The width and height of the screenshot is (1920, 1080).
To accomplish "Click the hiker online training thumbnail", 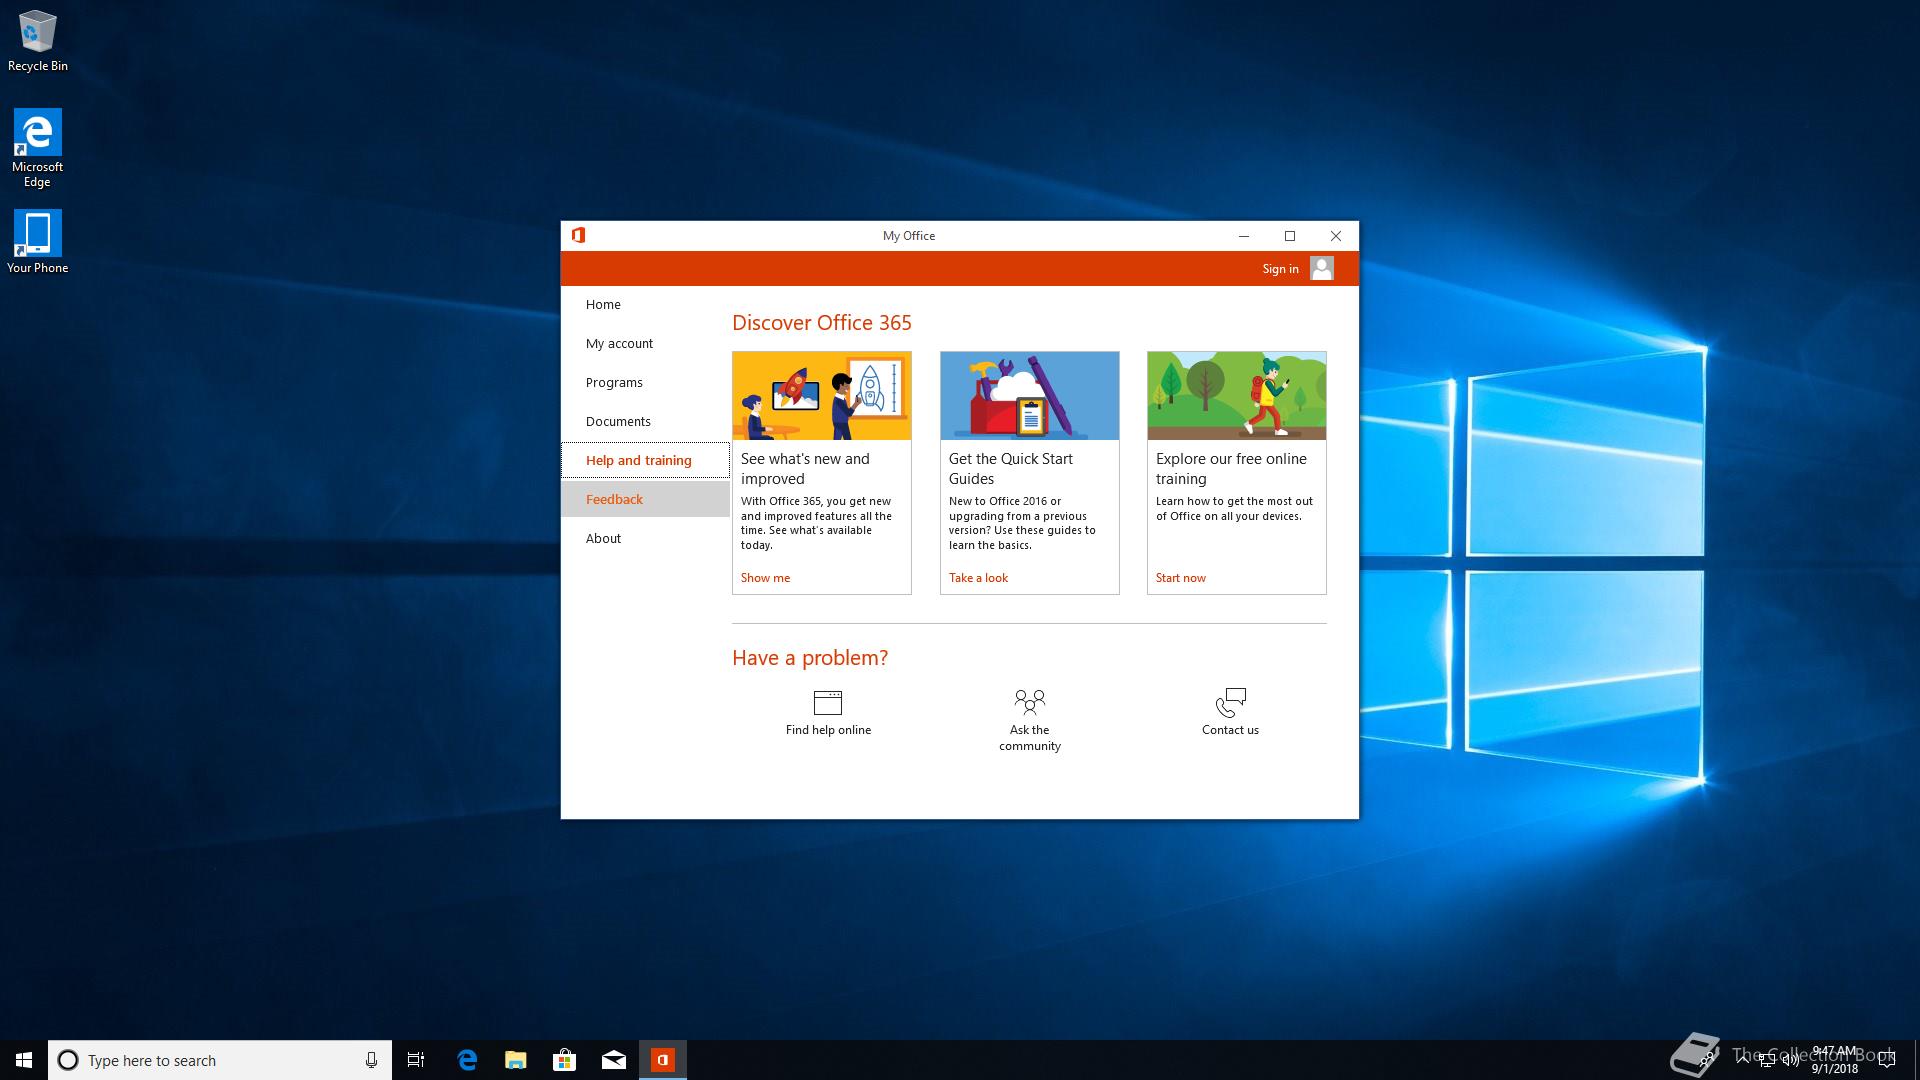I will [x=1237, y=396].
